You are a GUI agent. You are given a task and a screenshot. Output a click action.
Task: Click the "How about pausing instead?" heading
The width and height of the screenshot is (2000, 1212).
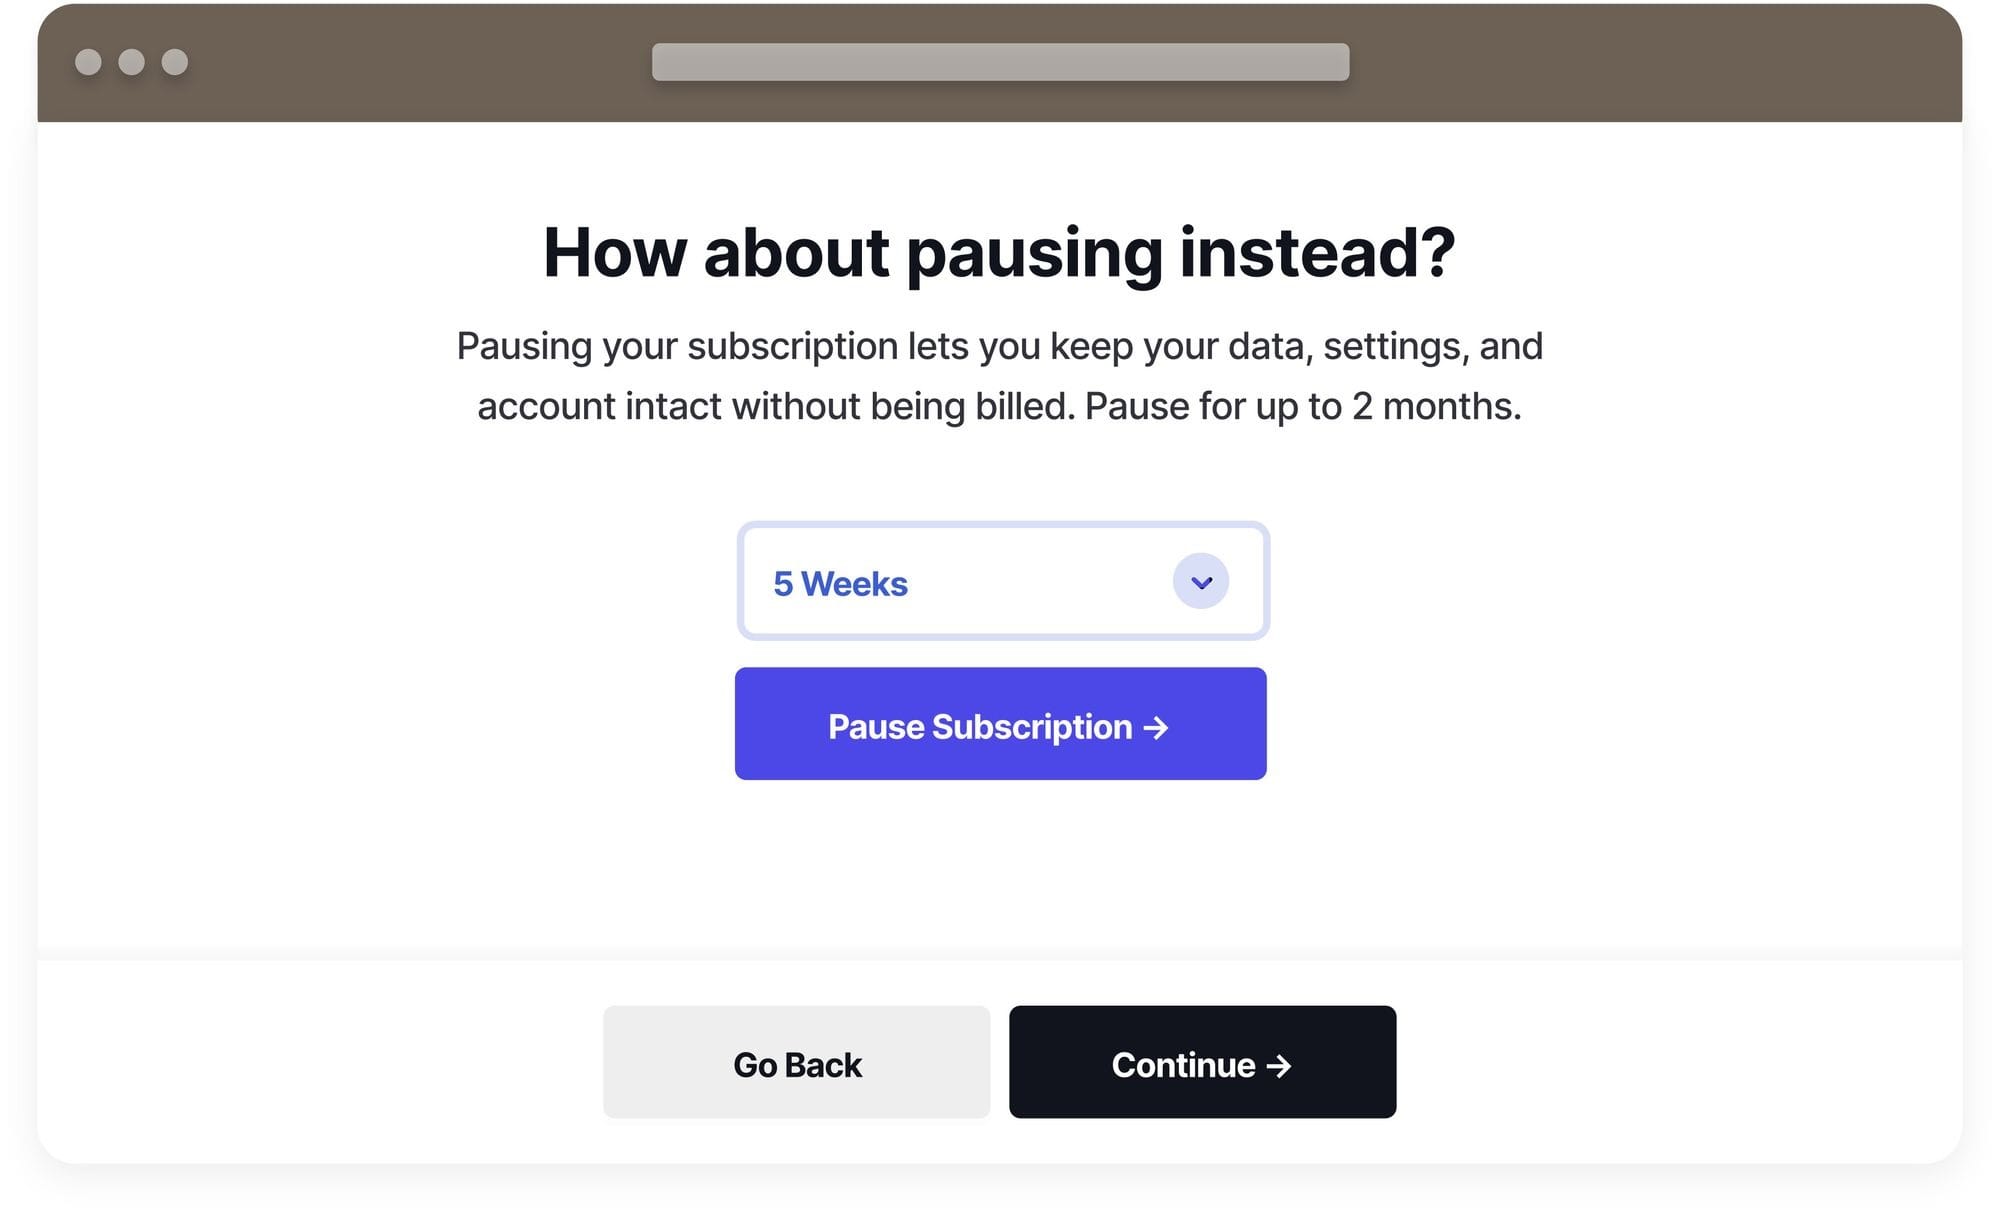[x=999, y=252]
